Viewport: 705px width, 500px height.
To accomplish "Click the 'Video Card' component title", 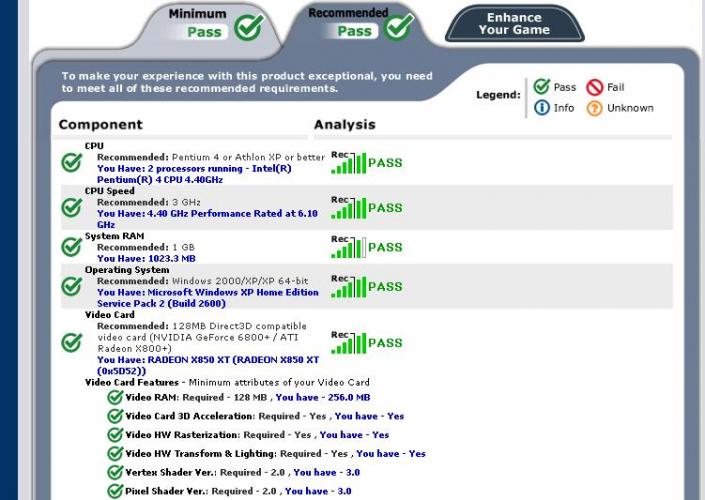I will [109, 315].
